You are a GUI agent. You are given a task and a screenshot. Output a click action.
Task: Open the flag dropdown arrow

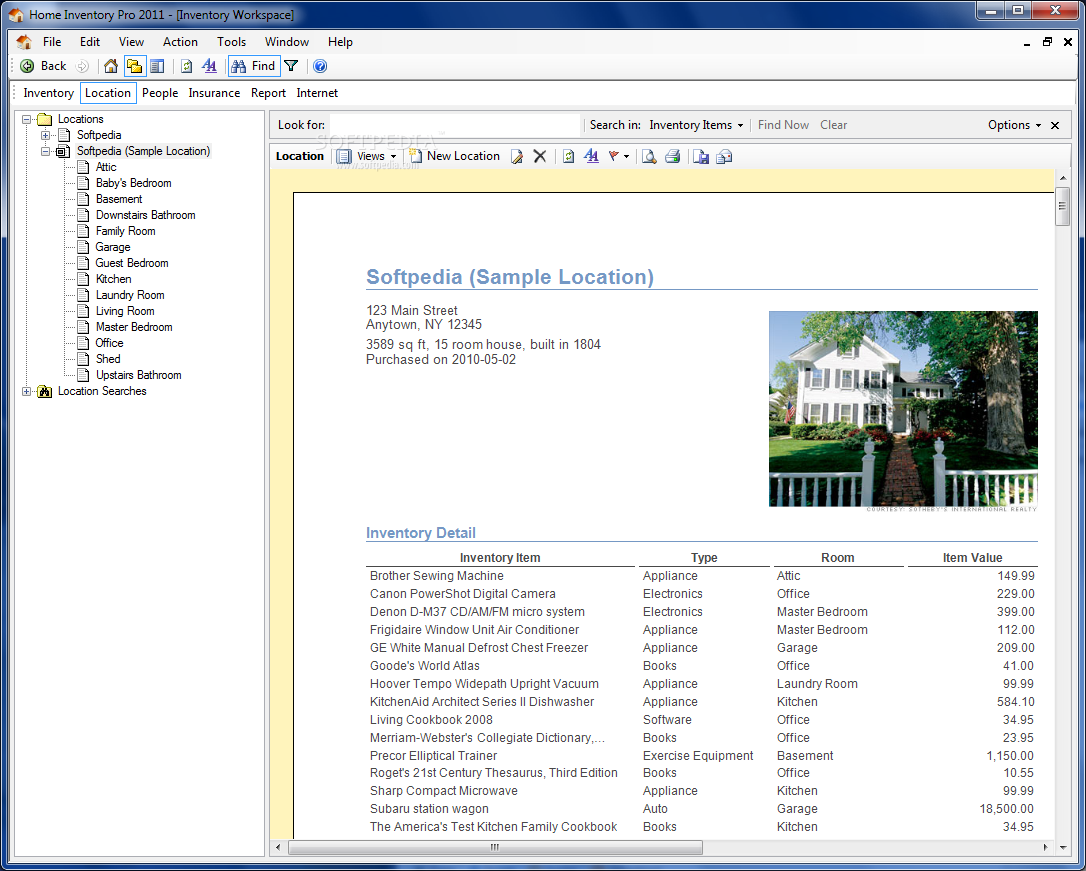[626, 156]
